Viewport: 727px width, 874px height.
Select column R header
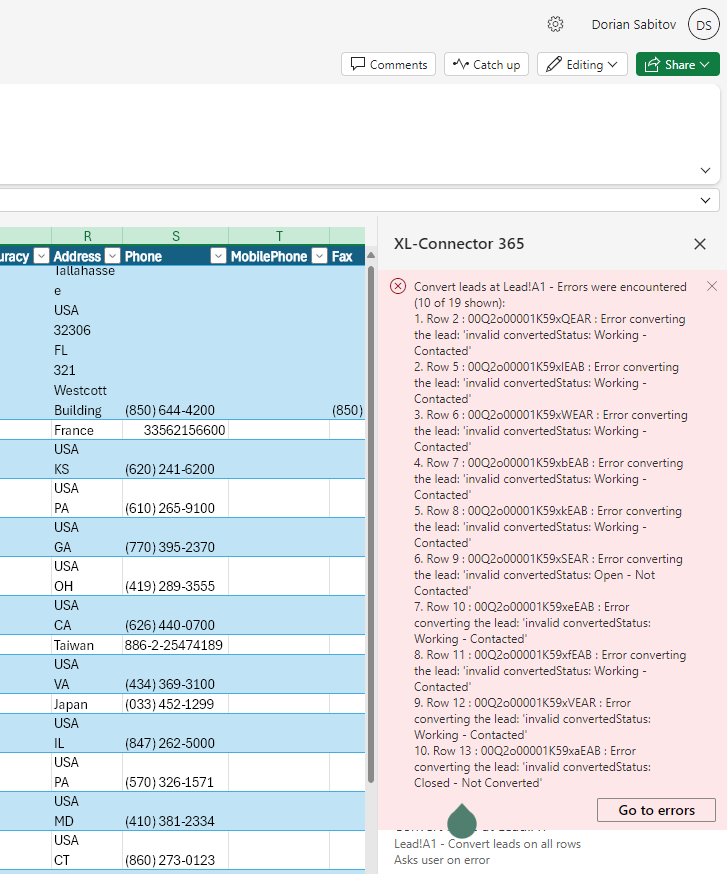(87, 236)
